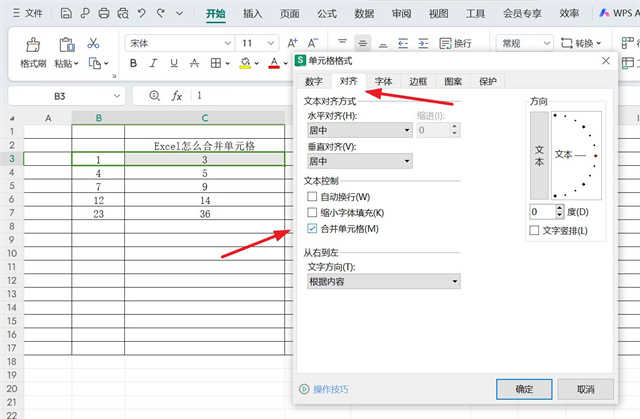This screenshot has width=640, height=419.
Task: Click the vertical 文本 orientation box
Action: coord(539,155)
